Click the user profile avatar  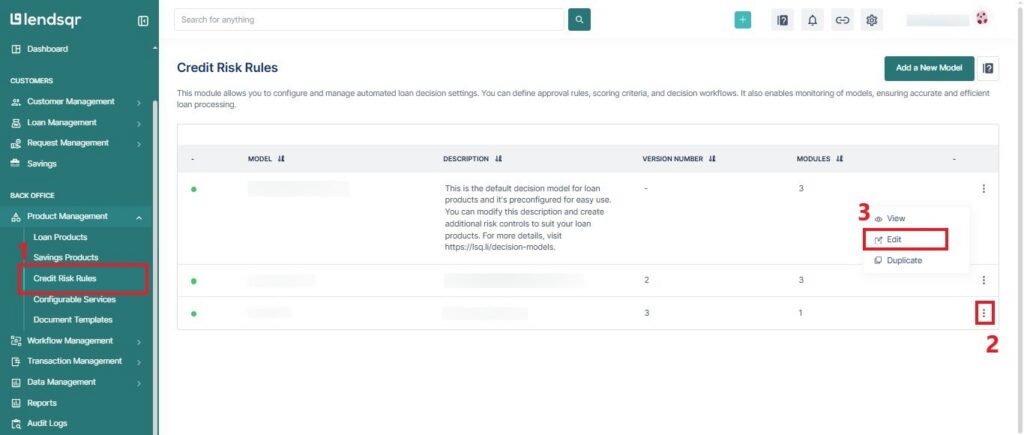982,18
